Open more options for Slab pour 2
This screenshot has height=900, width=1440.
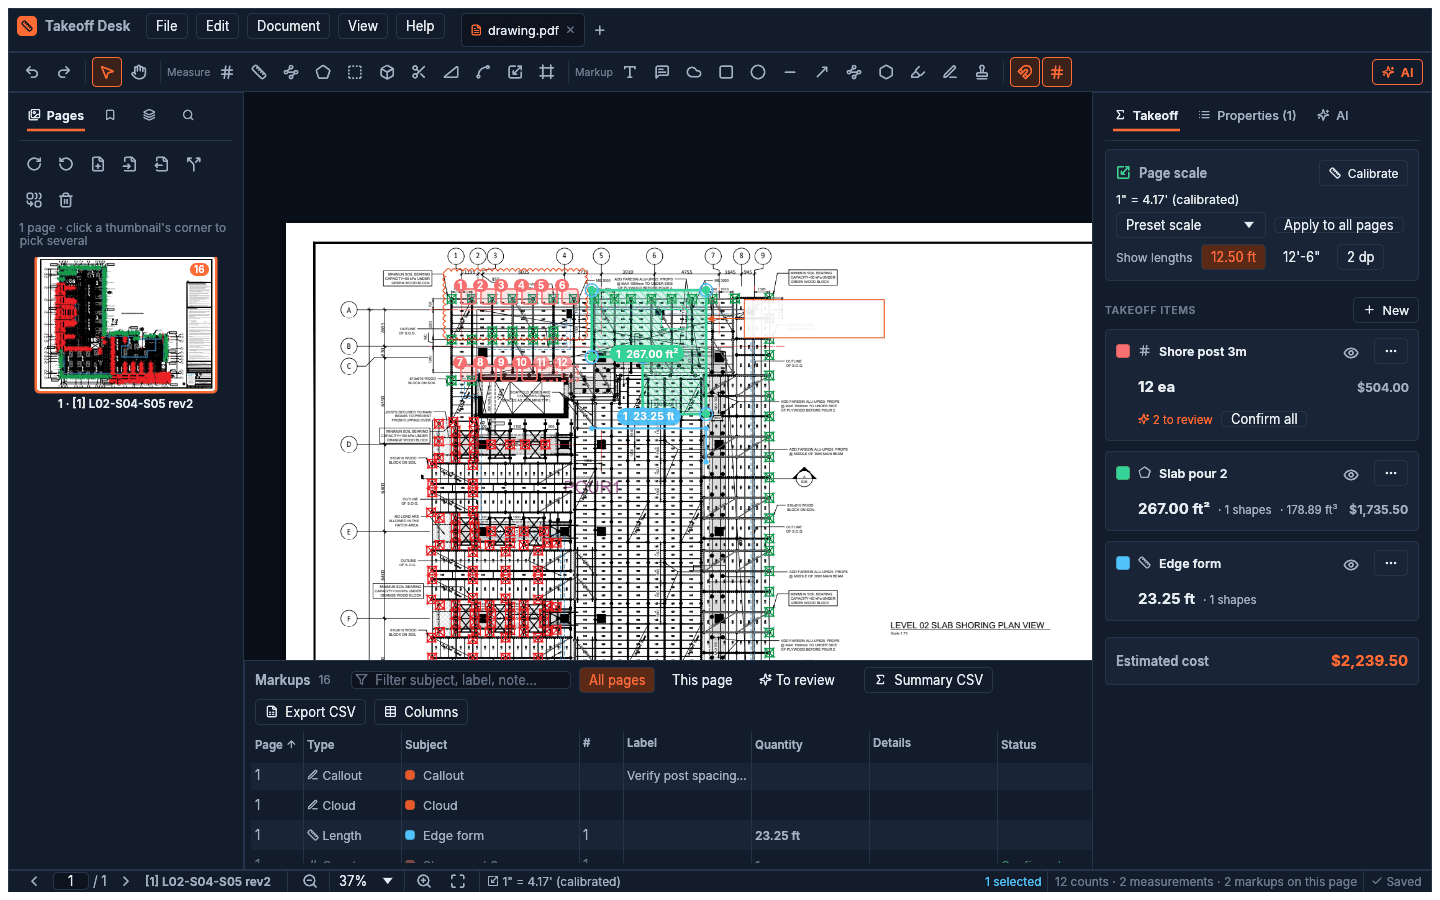pos(1391,473)
